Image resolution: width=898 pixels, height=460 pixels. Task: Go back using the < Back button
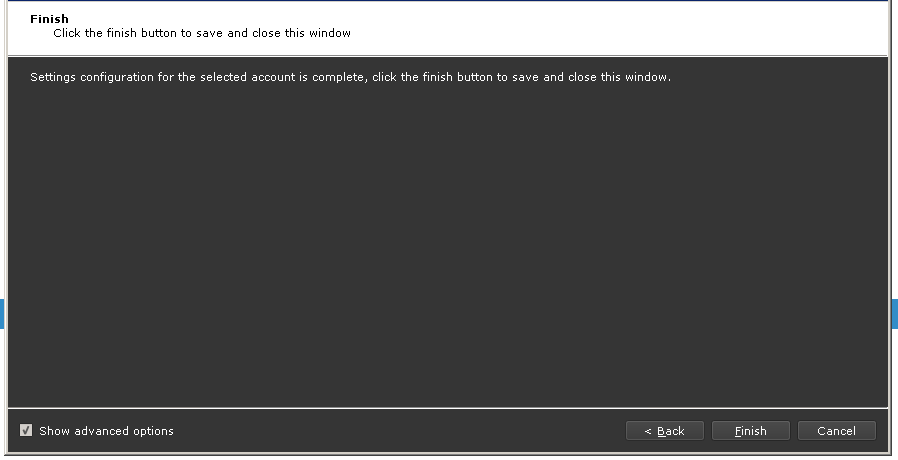(664, 431)
